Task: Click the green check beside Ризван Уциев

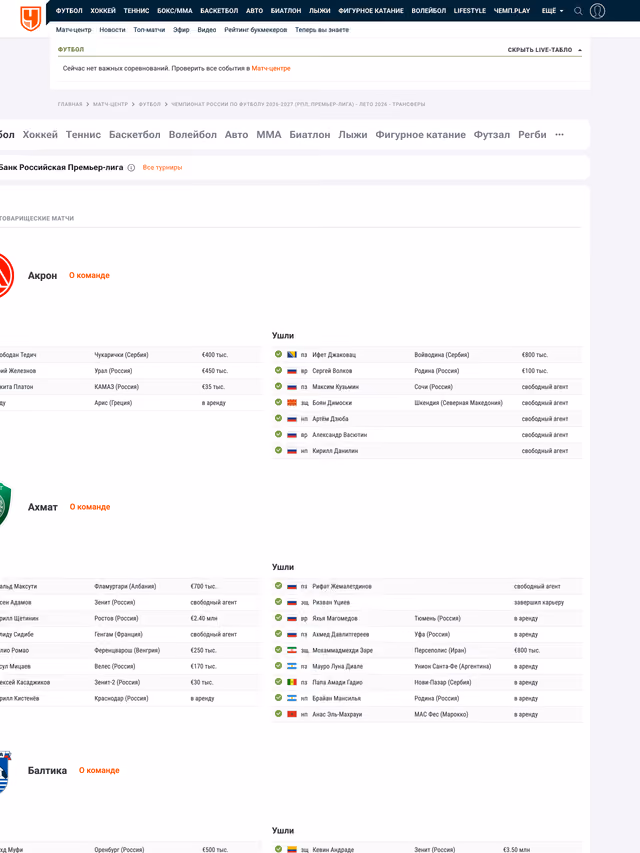Action: 278,602
